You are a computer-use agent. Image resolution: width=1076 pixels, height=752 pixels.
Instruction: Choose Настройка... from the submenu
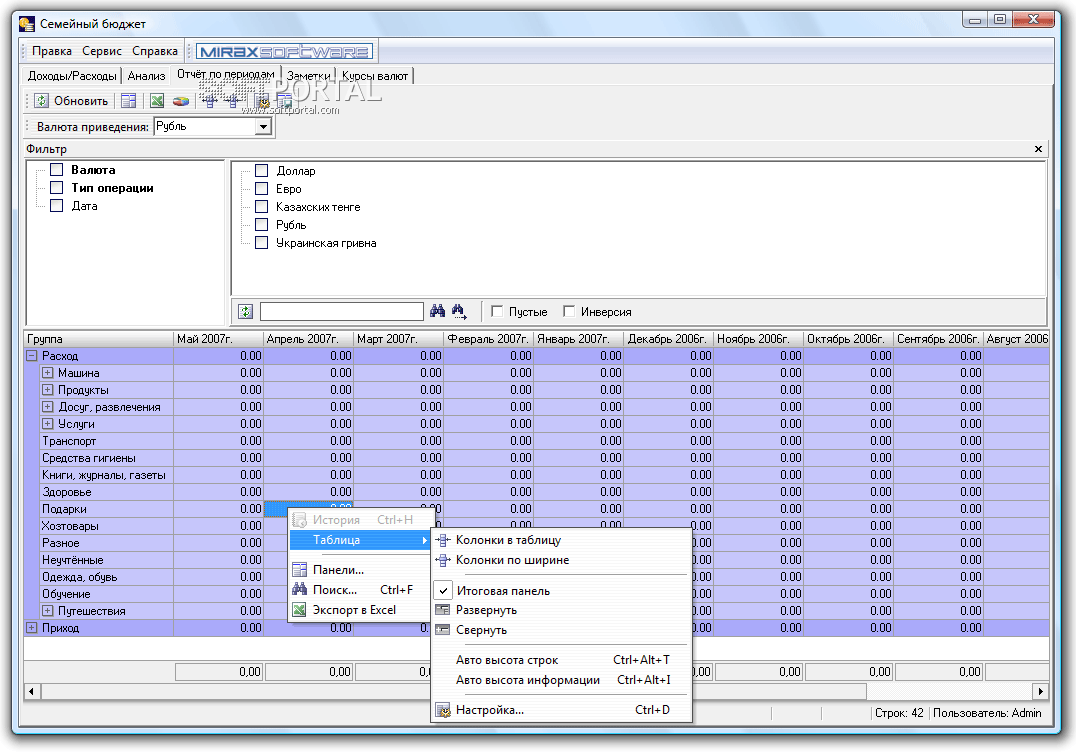[489, 711]
